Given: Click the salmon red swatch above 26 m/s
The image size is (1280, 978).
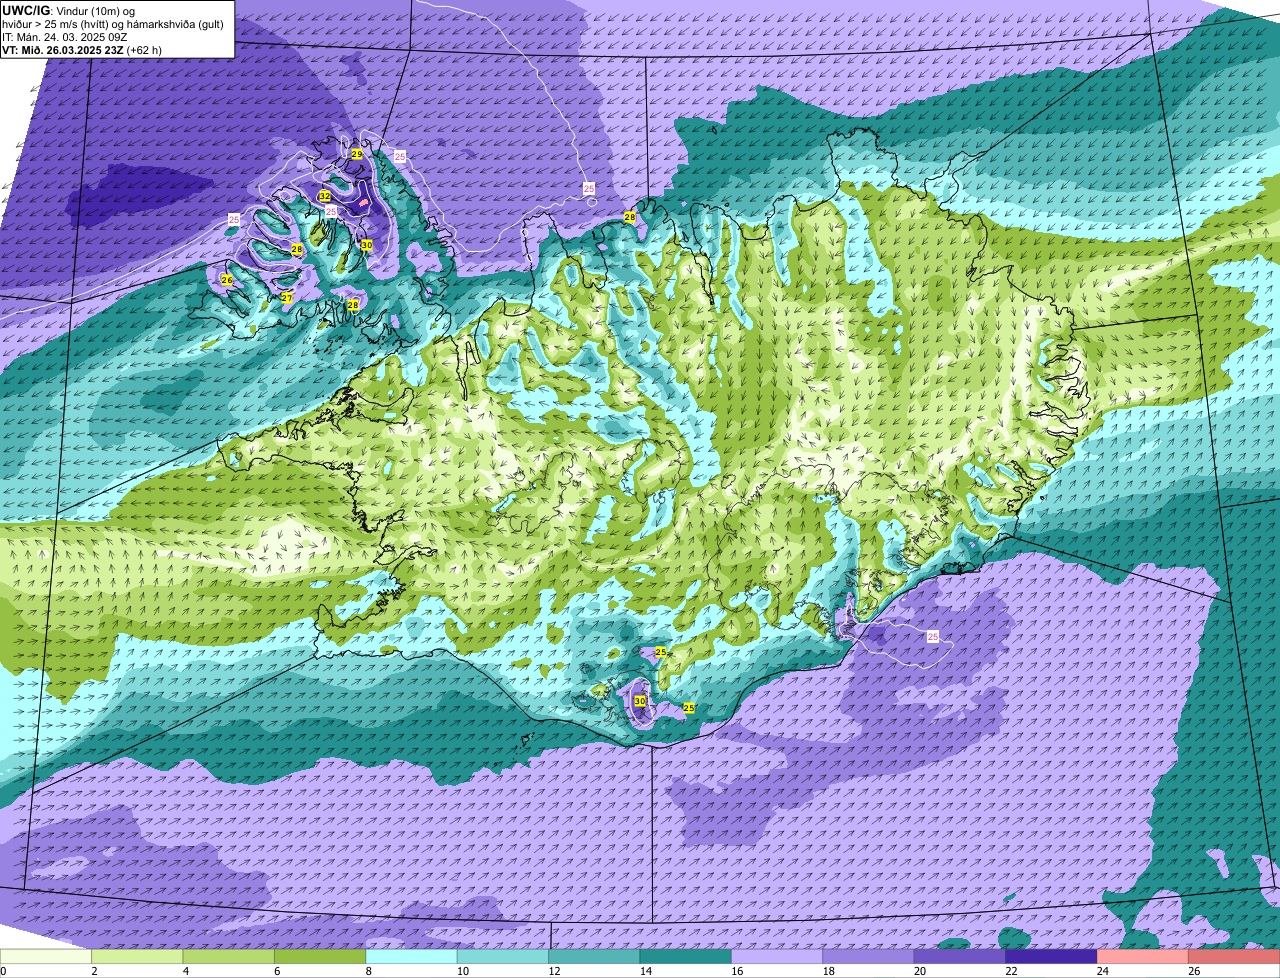Looking at the screenshot, I should pyautogui.click(x=1235, y=957).
